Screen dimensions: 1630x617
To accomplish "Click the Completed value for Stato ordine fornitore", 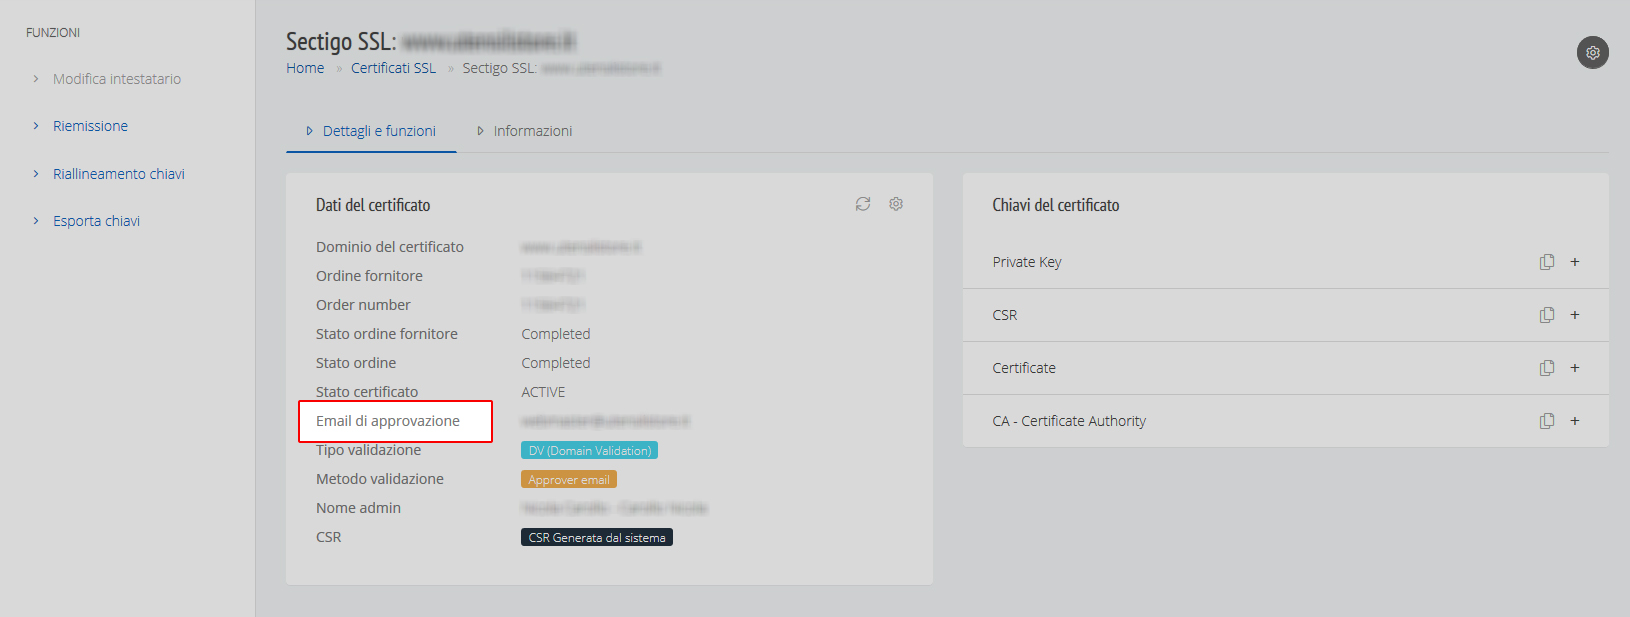I will click(x=555, y=334).
